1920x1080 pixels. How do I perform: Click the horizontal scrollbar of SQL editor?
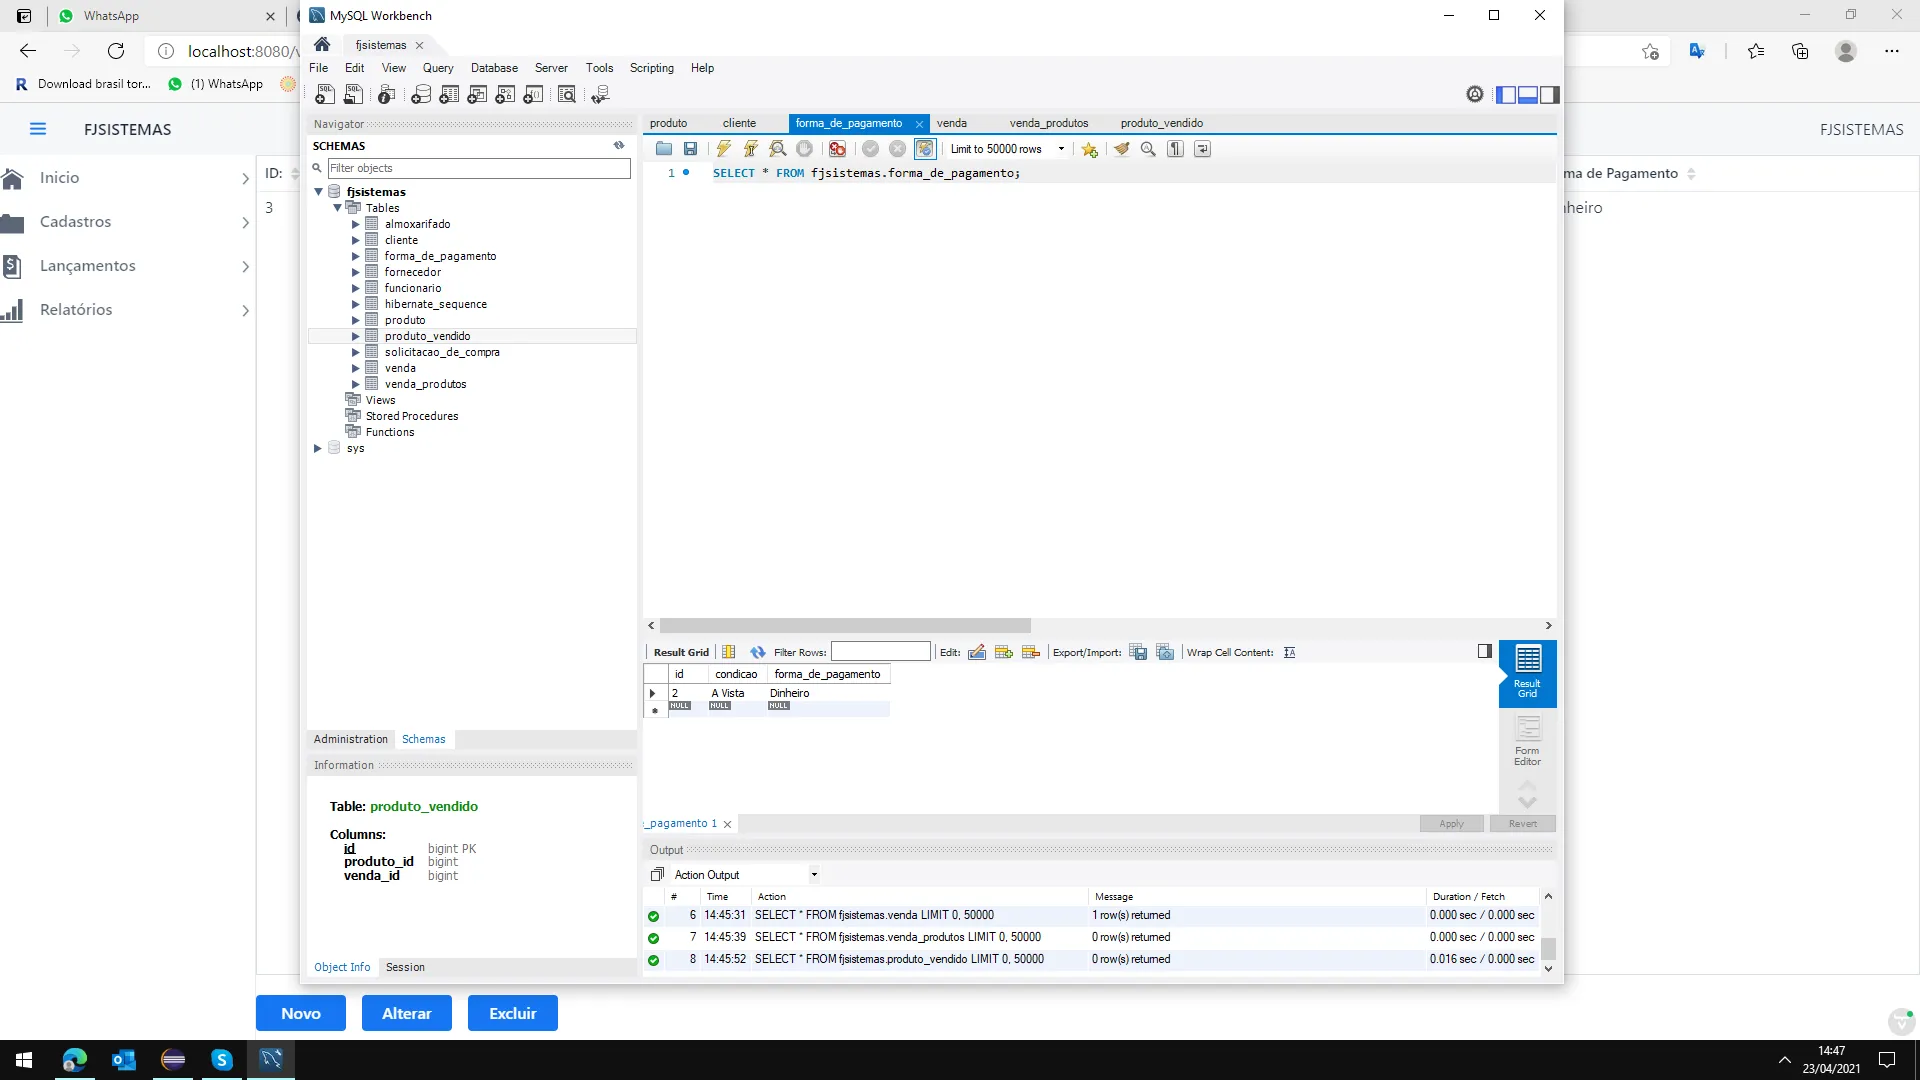pyautogui.click(x=845, y=625)
